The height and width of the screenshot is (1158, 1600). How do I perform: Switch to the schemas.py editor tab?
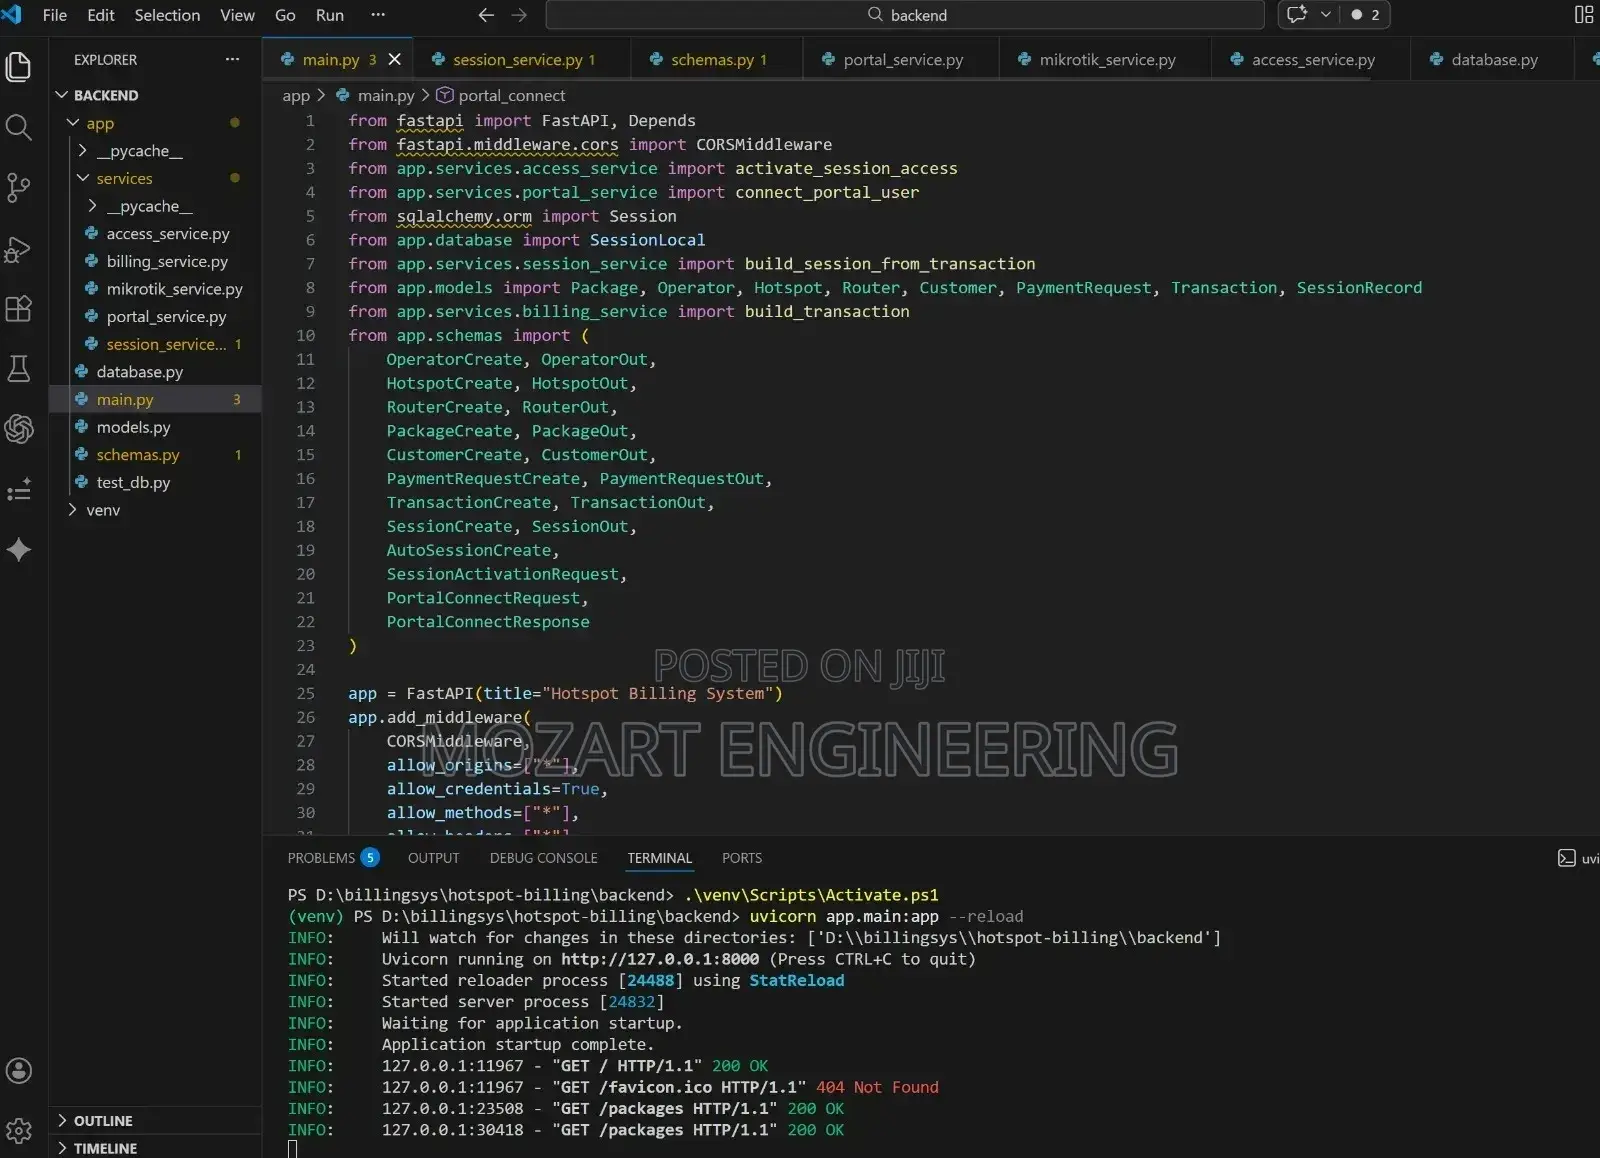(716, 60)
